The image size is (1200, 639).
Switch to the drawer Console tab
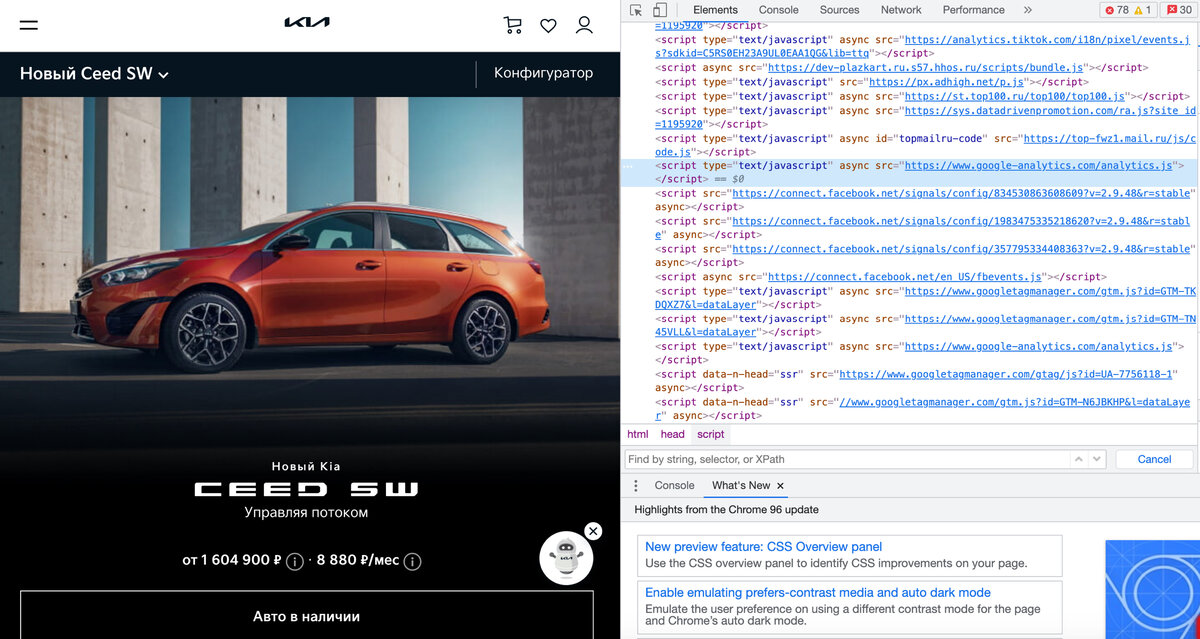pos(674,485)
